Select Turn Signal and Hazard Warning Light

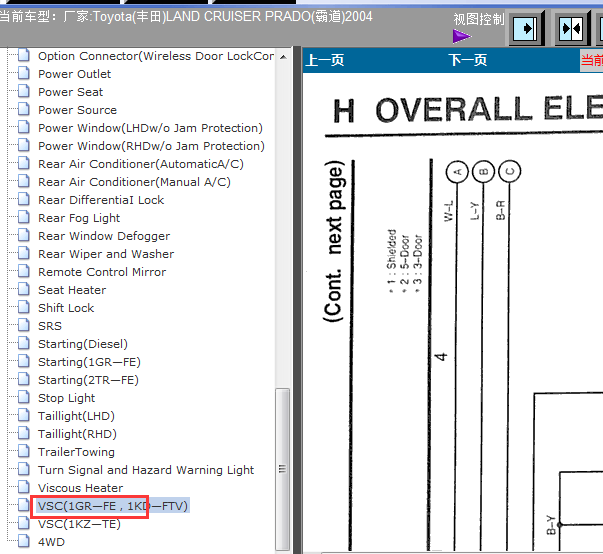146,470
